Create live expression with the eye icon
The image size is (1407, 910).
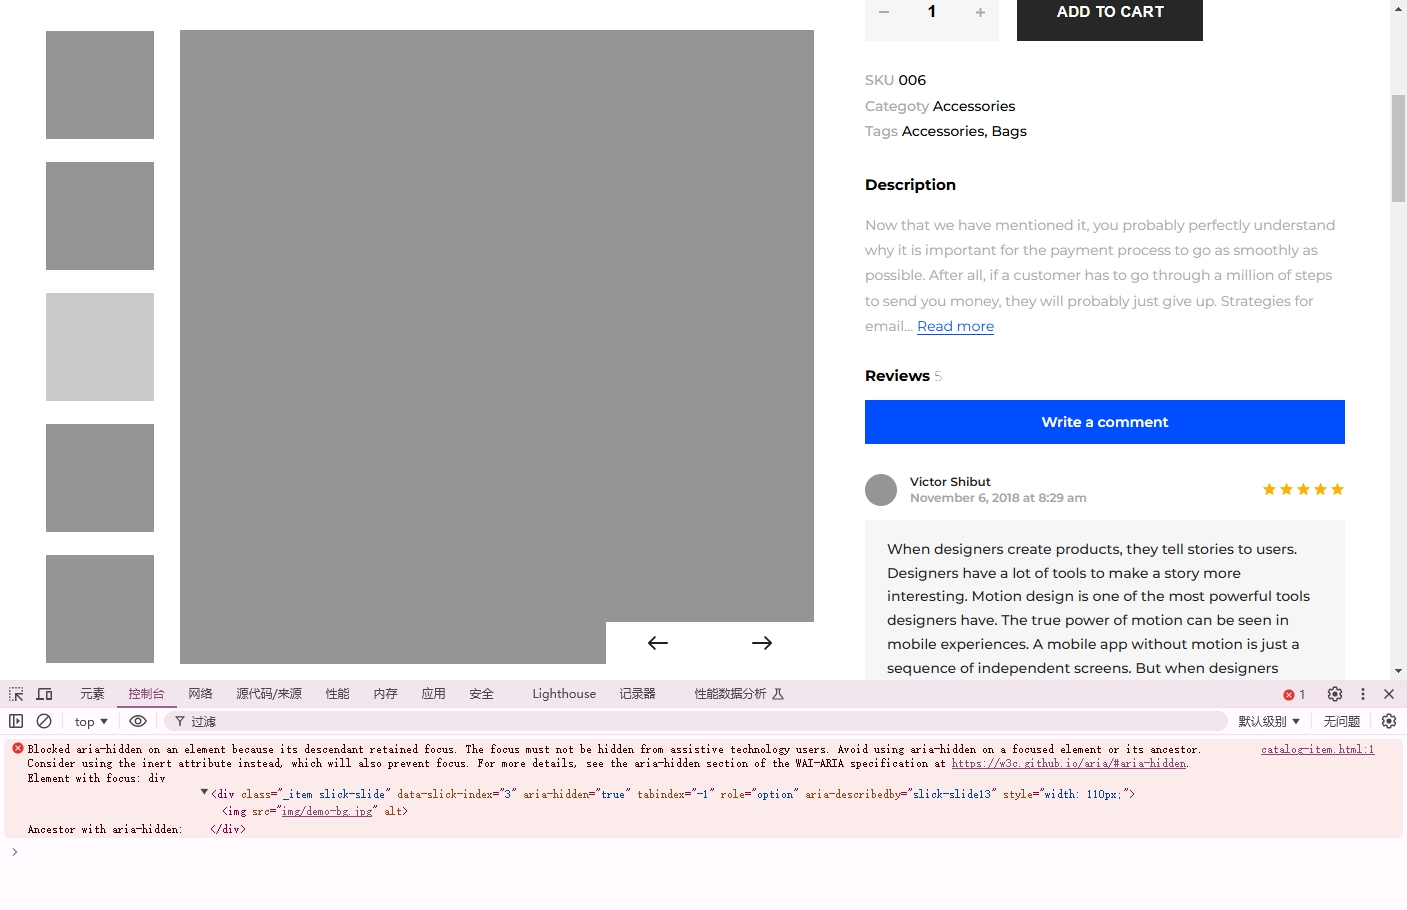click(138, 721)
